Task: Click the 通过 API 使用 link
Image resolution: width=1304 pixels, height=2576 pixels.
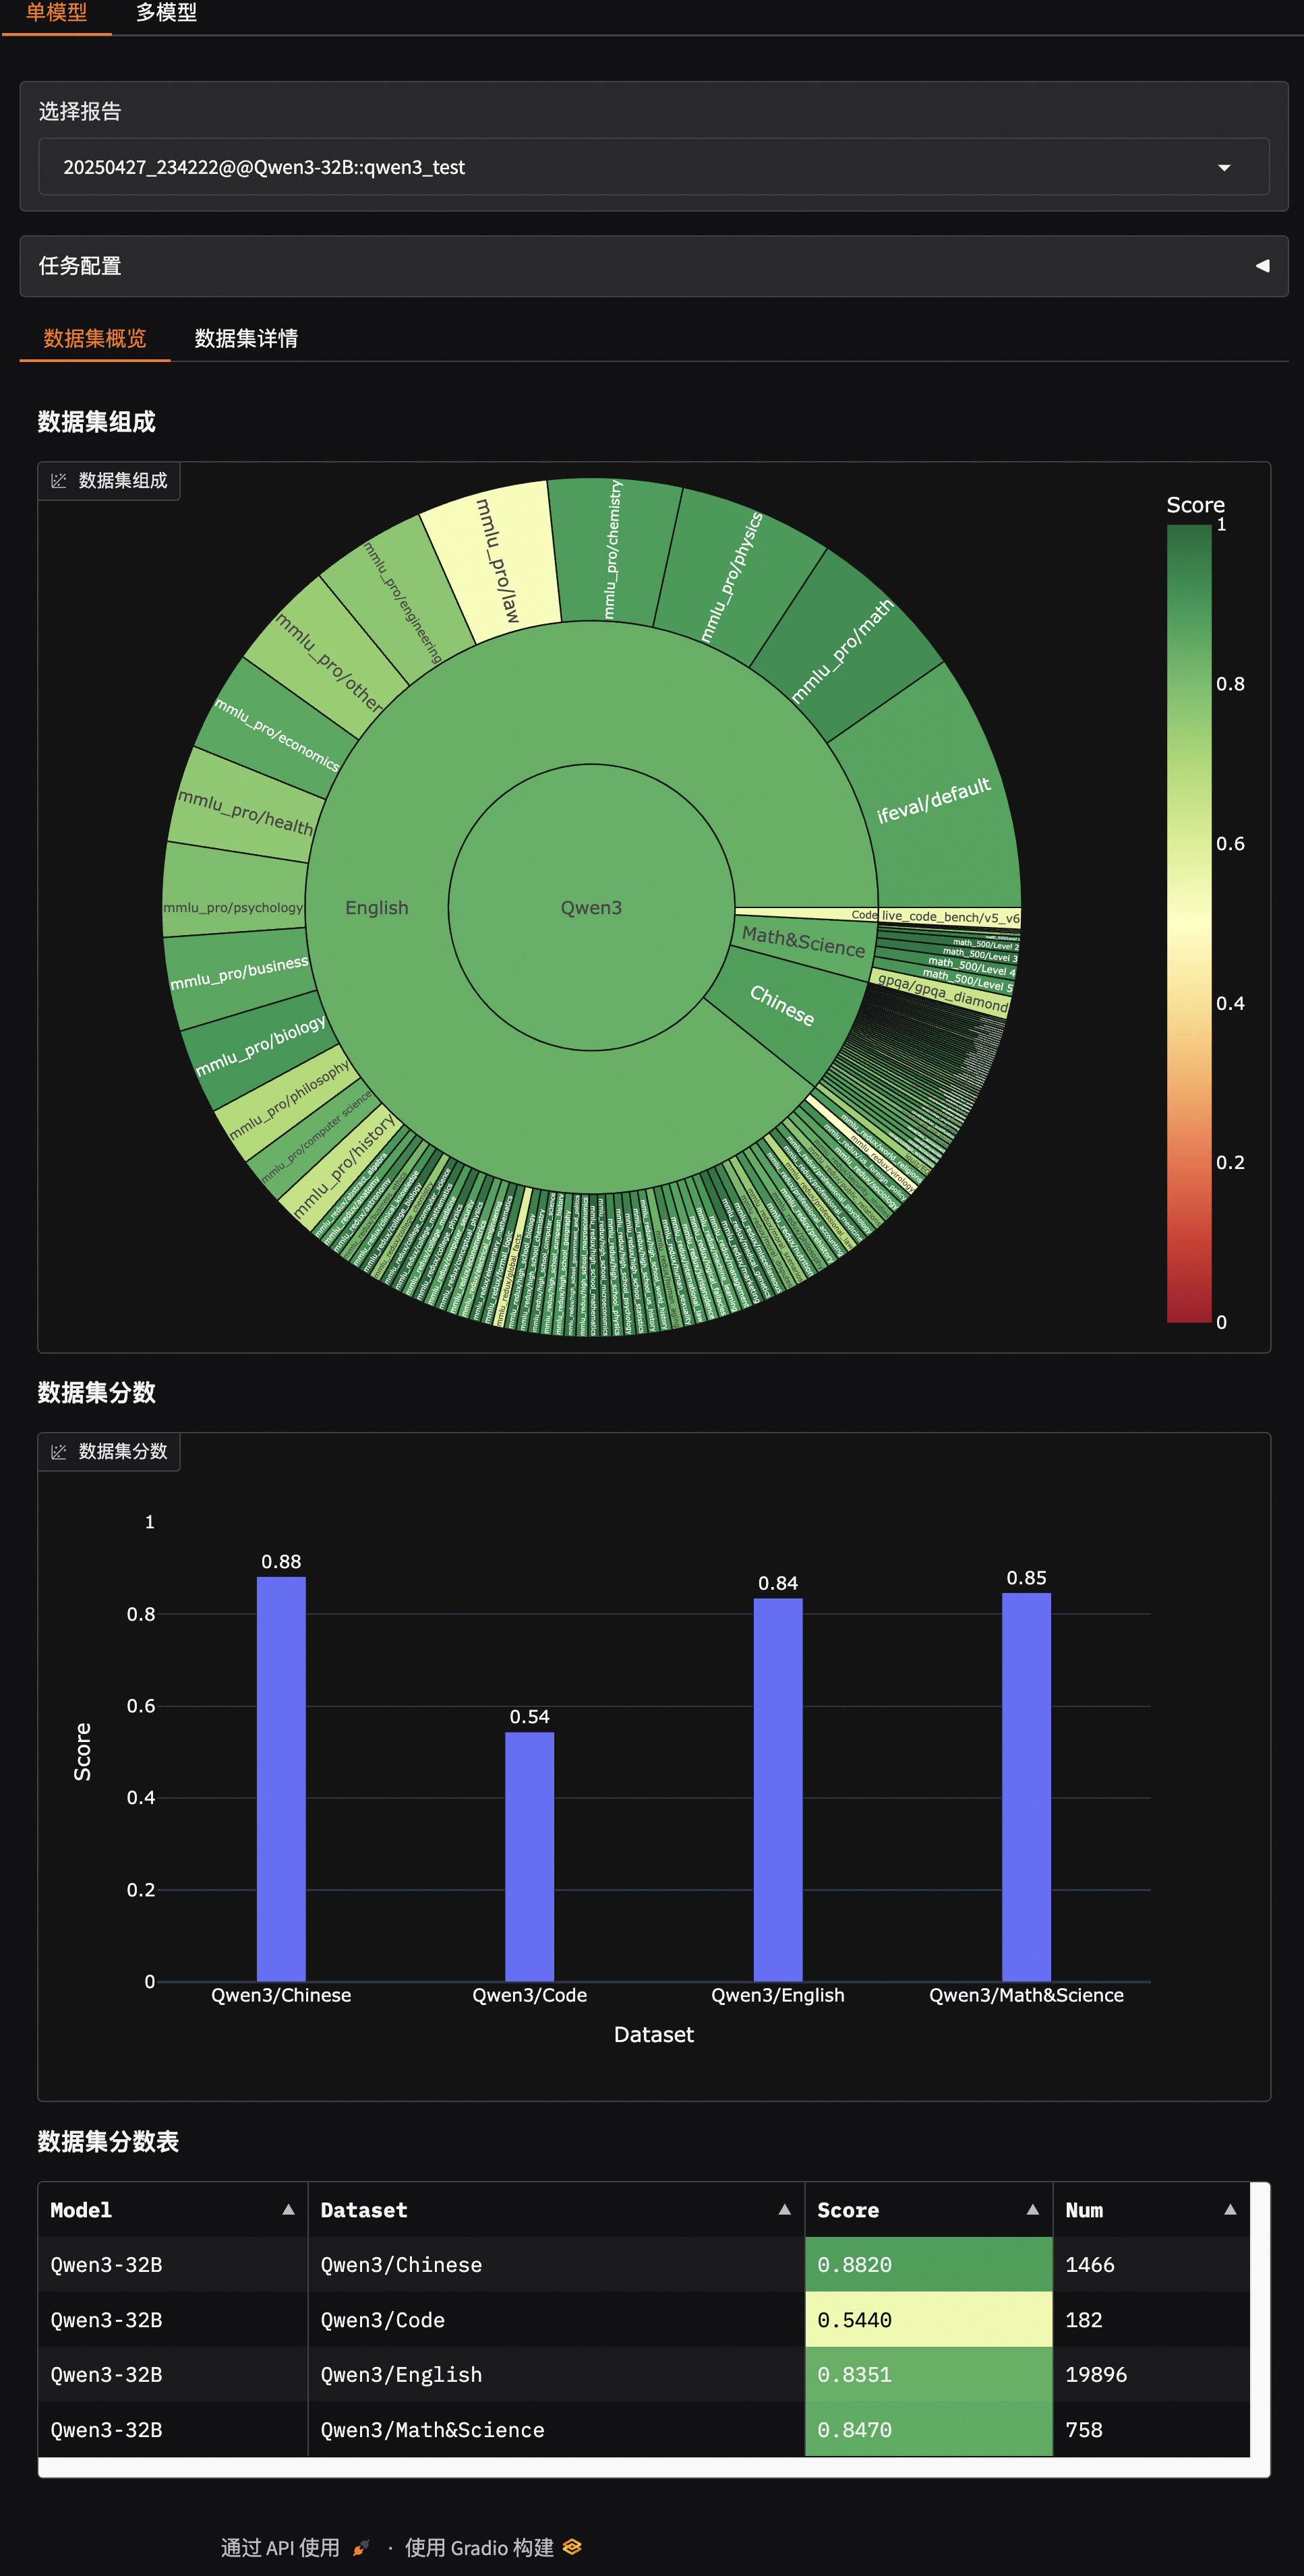Action: pos(281,2547)
